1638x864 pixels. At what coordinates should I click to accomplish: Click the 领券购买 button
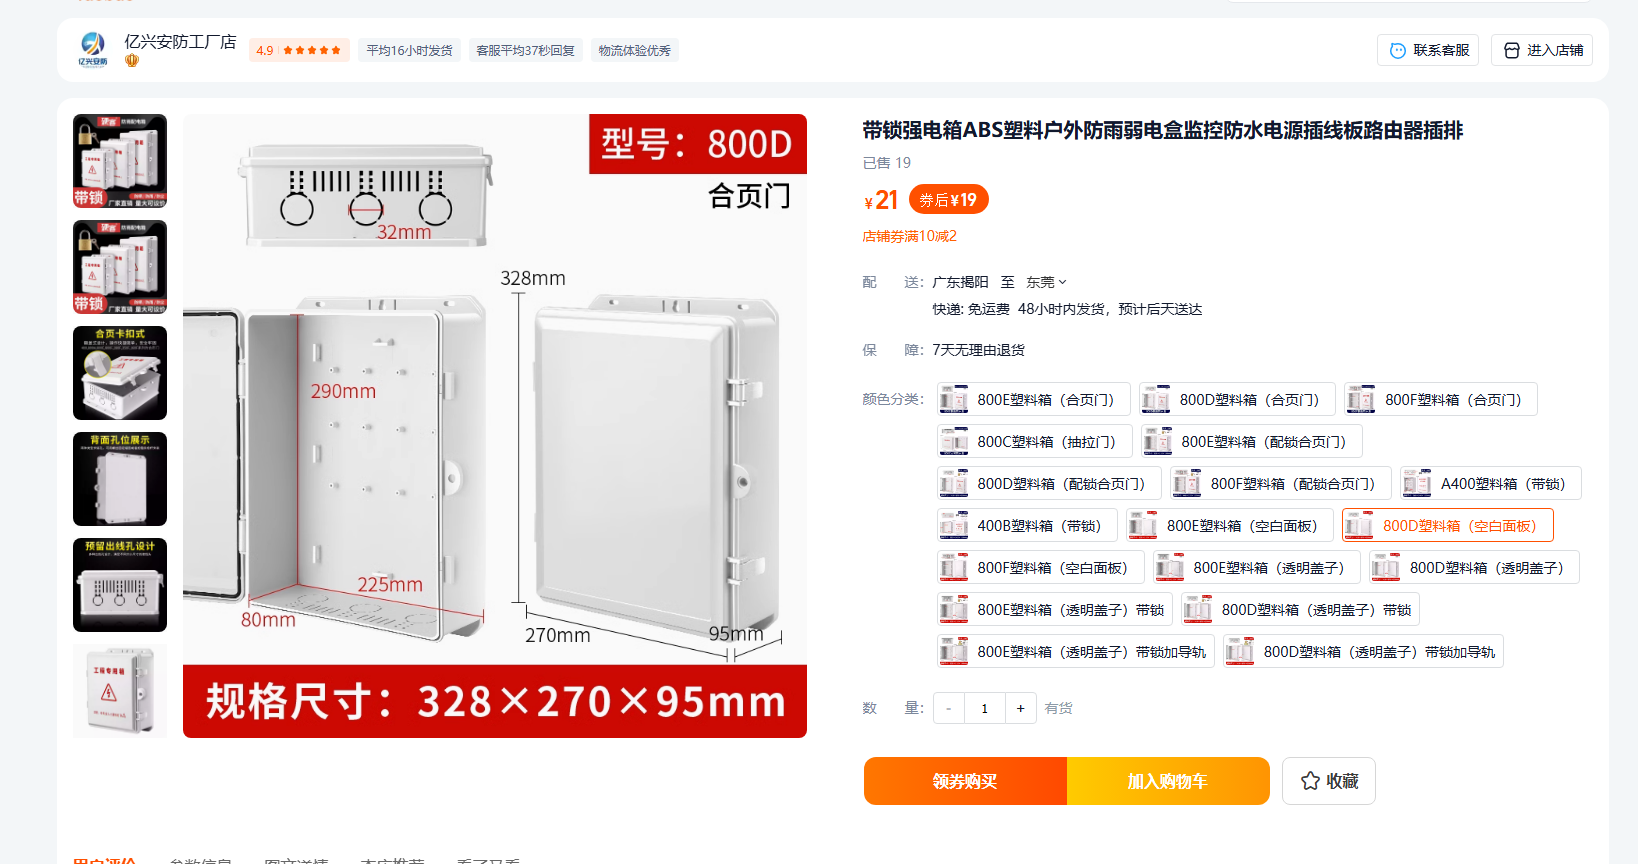(965, 781)
